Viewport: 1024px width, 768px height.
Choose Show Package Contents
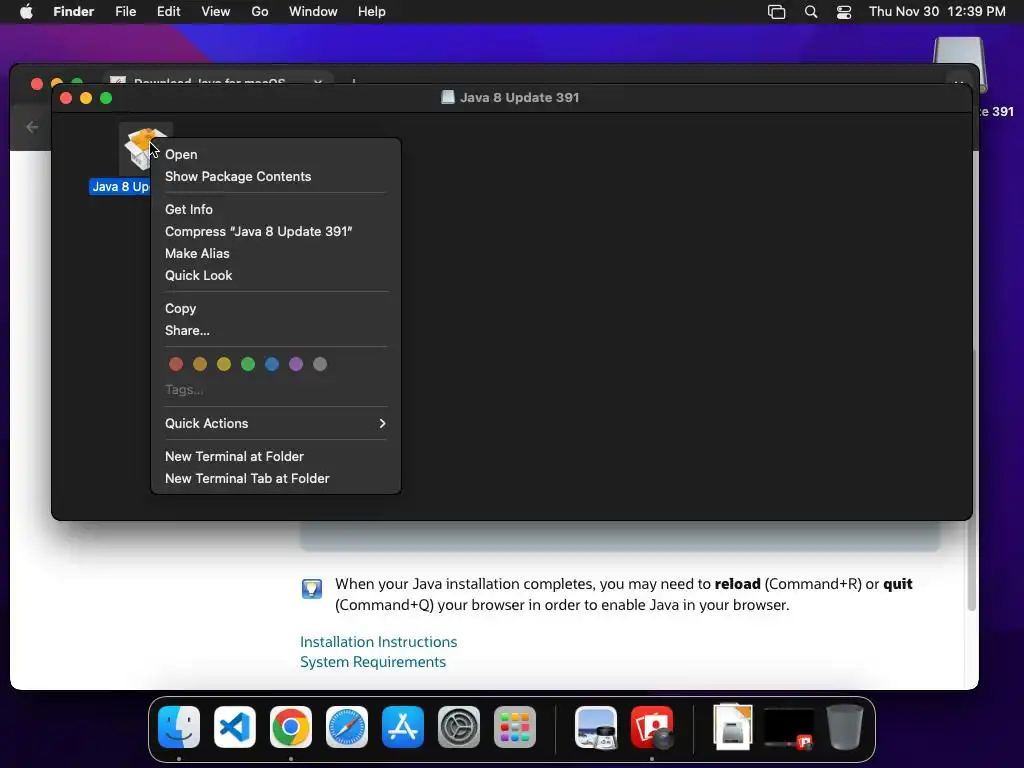click(x=276, y=176)
